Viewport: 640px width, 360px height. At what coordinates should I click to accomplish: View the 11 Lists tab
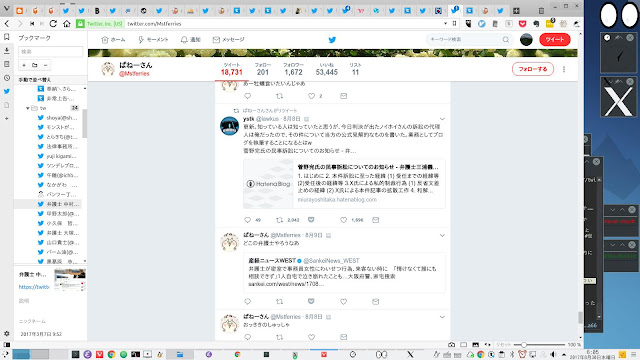tap(355, 69)
